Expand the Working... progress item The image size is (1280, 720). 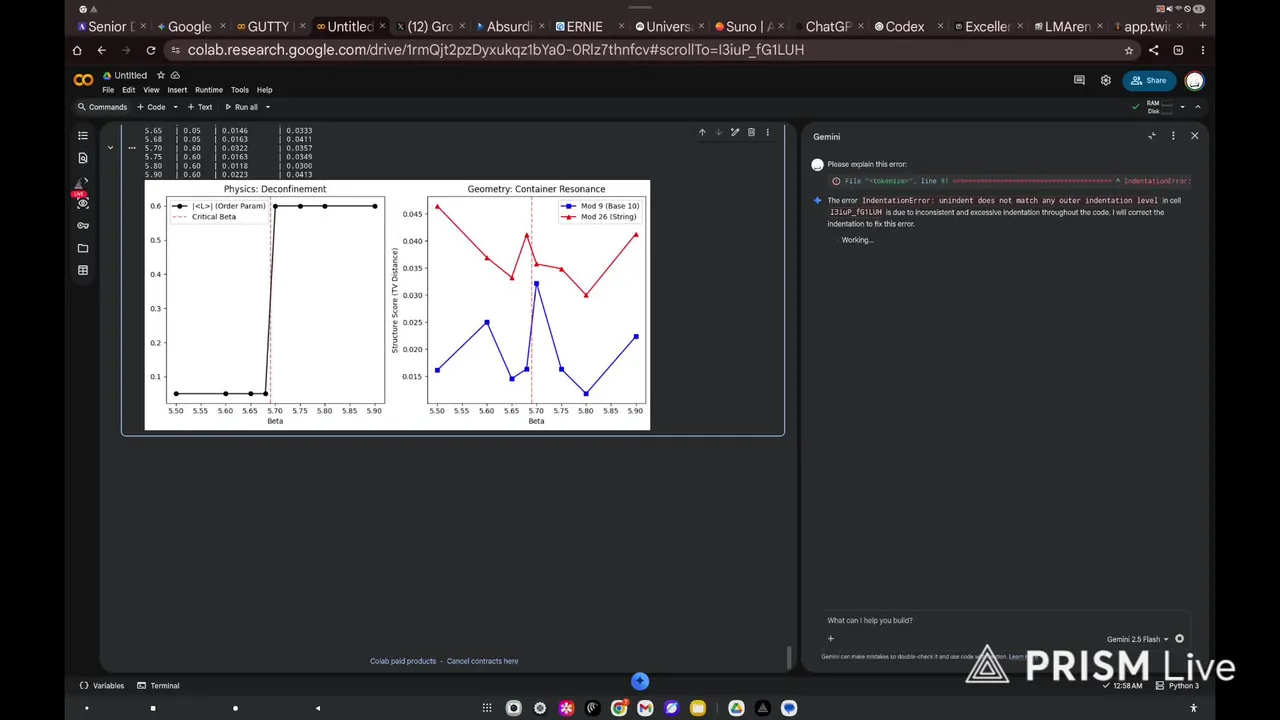857,240
